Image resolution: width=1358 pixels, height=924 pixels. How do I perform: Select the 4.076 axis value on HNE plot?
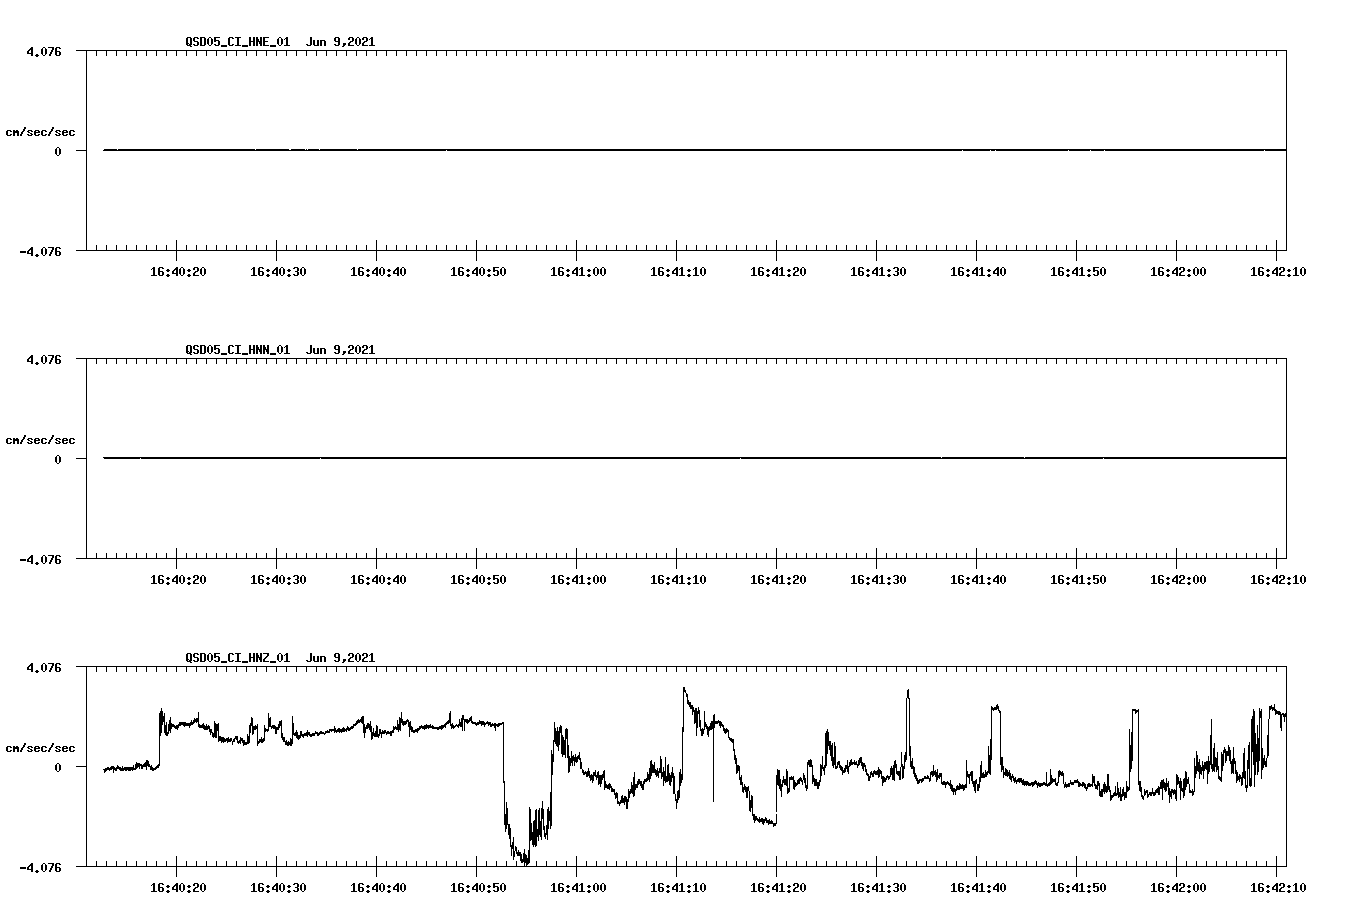(44, 51)
